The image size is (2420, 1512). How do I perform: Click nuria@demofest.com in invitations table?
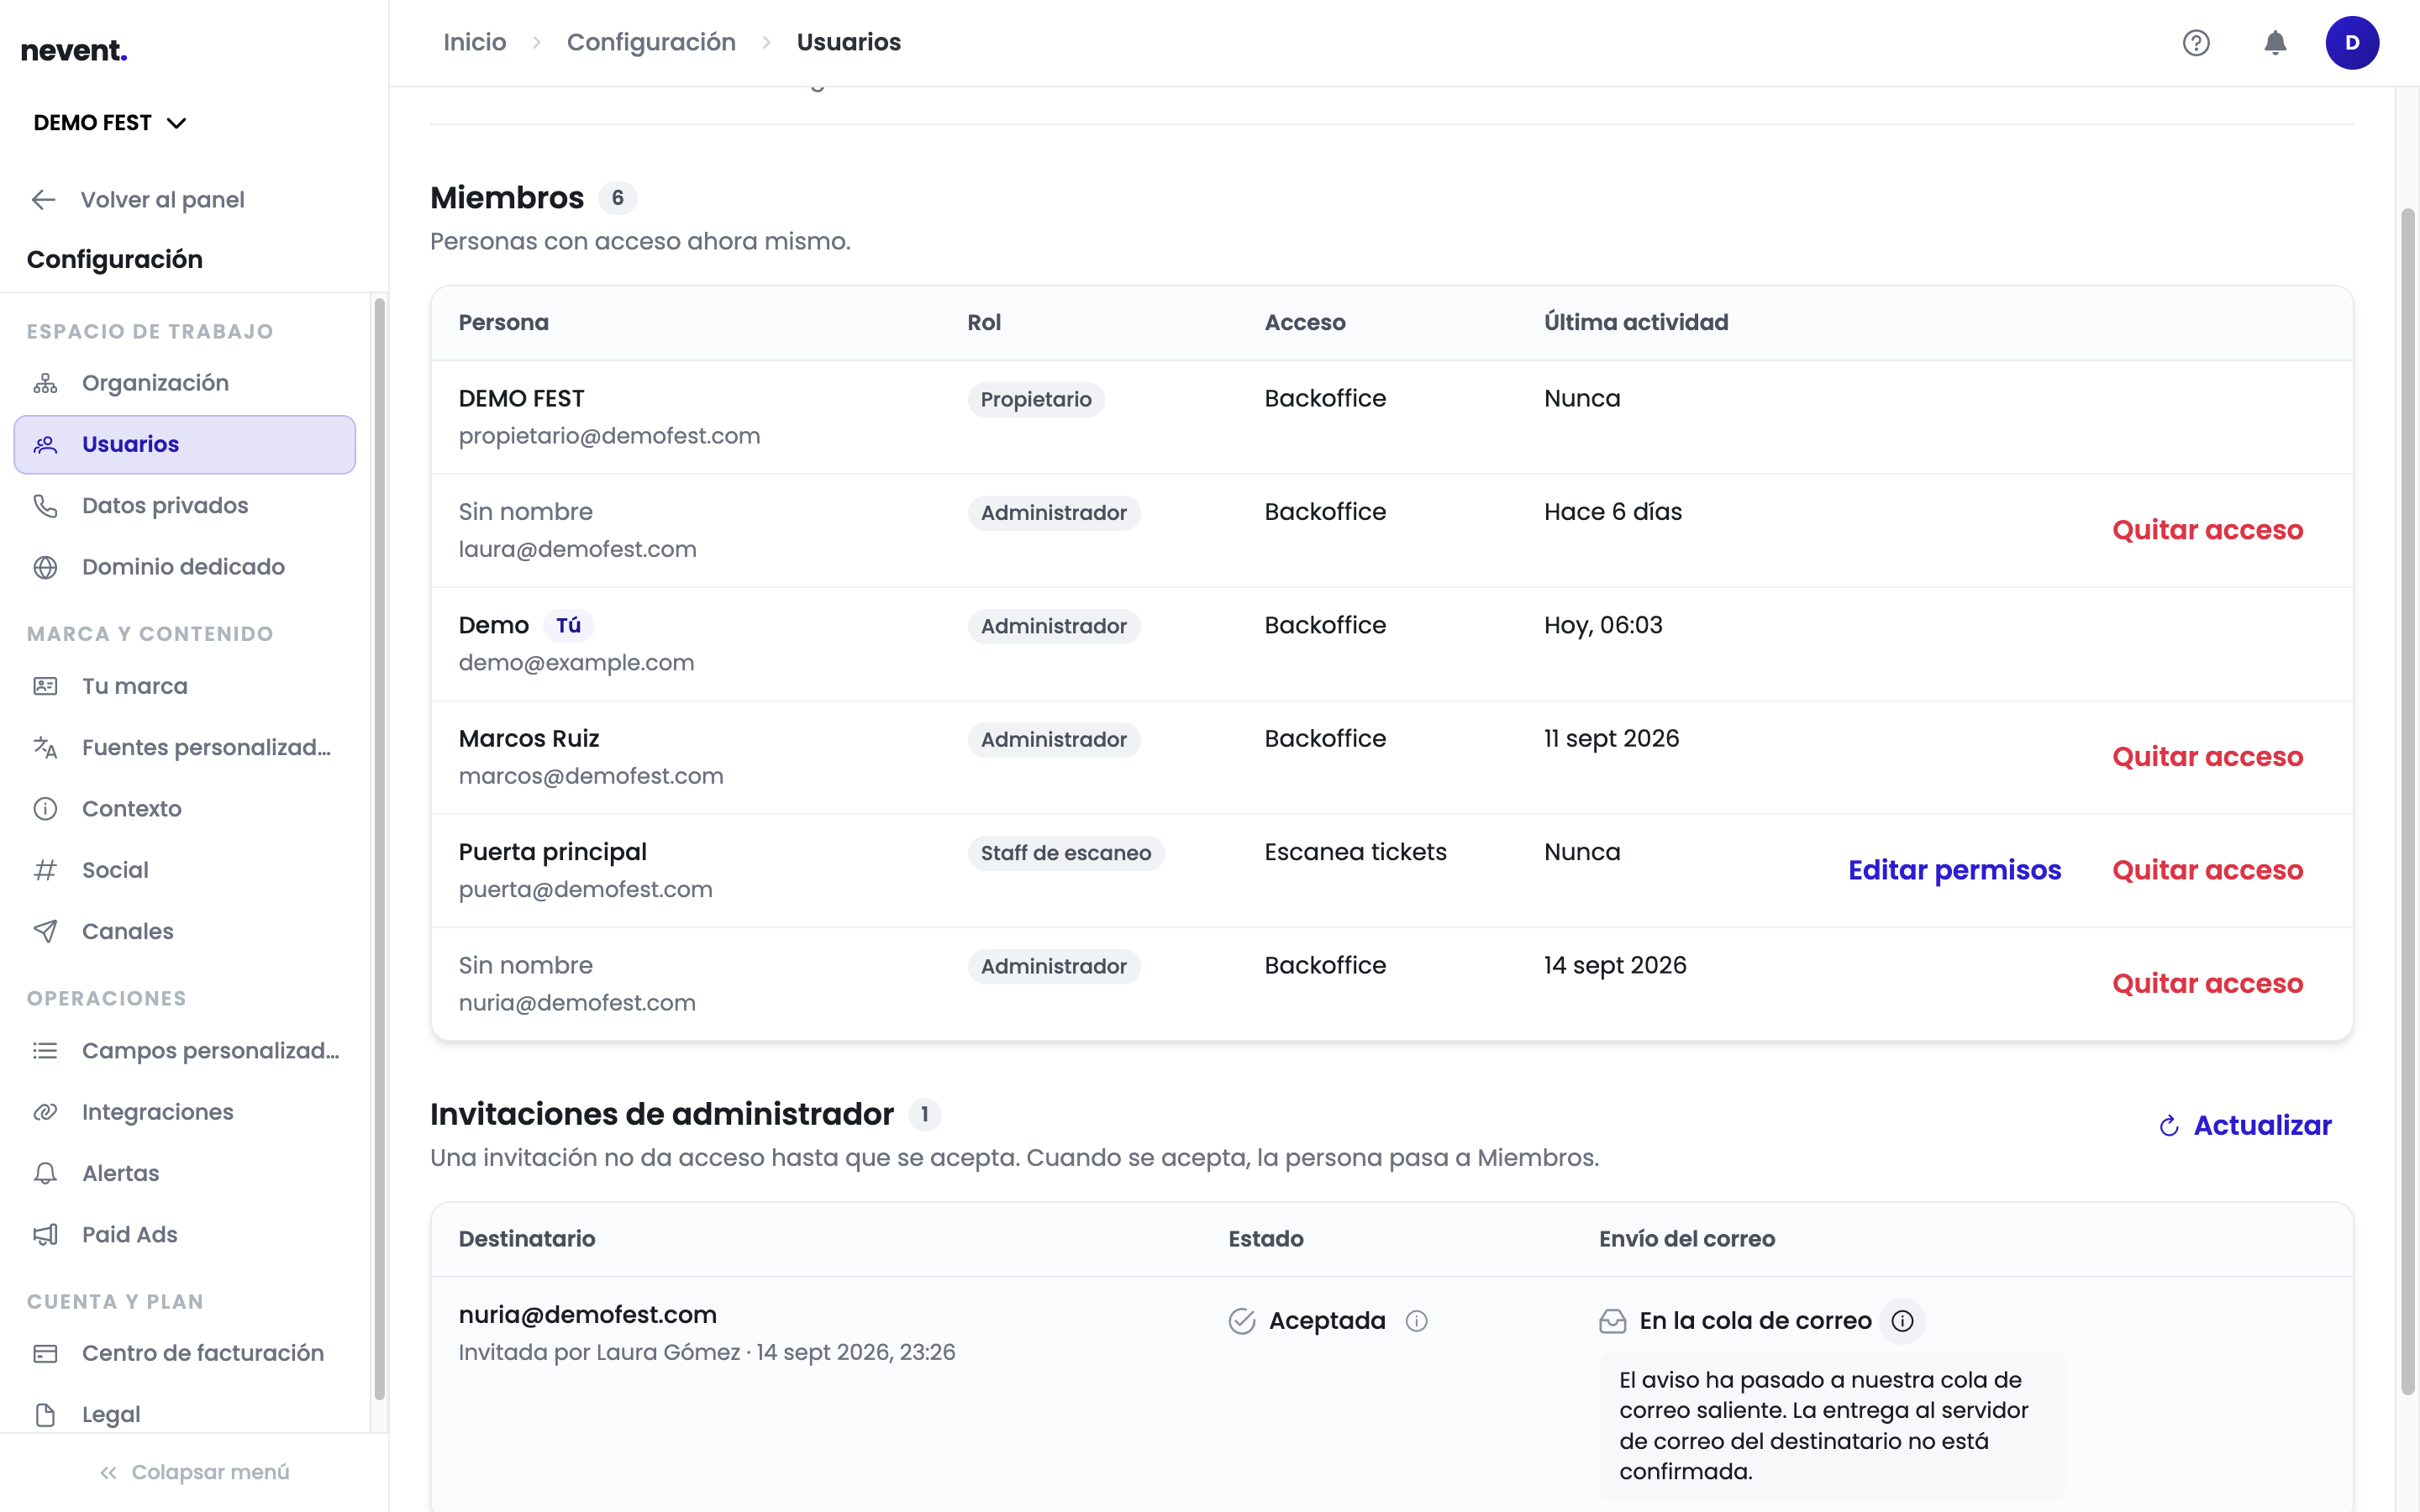coord(588,1315)
